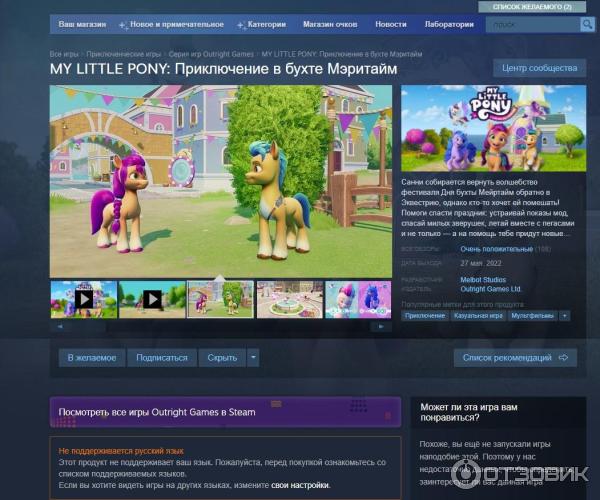Image resolution: width=600 pixels, height=500 pixels.
Task: Click the Может ли эта игра вам понравиться heading
Action: tap(469, 412)
